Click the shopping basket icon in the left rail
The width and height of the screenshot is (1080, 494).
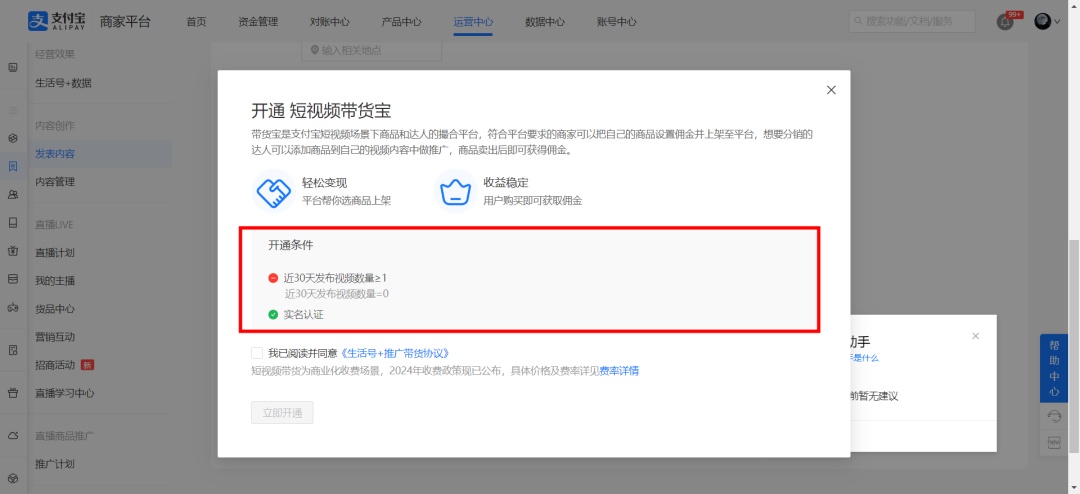pyautogui.click(x=13, y=393)
